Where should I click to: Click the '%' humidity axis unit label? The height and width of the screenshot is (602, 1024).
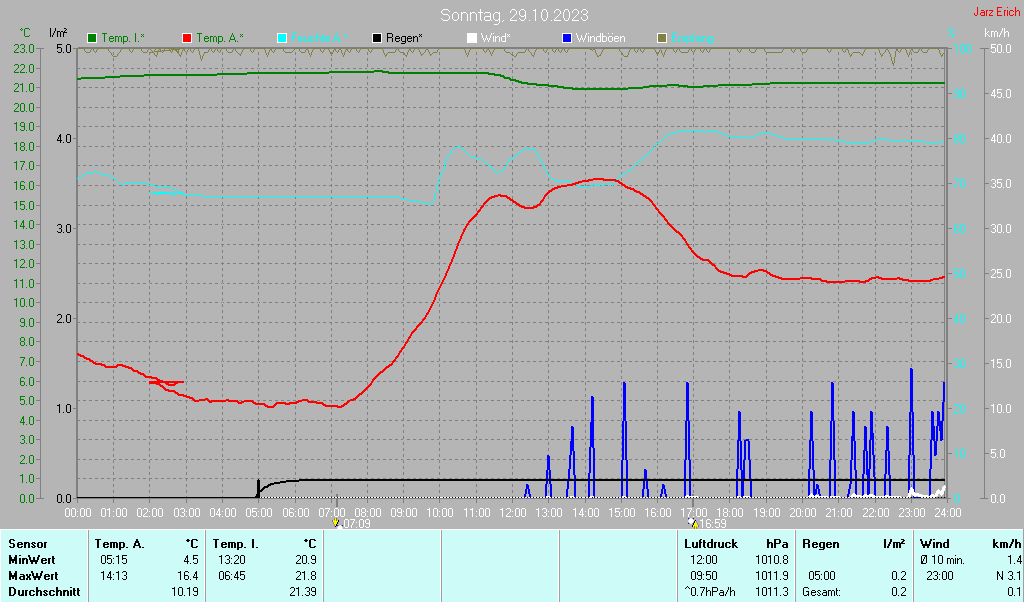pyautogui.click(x=952, y=33)
